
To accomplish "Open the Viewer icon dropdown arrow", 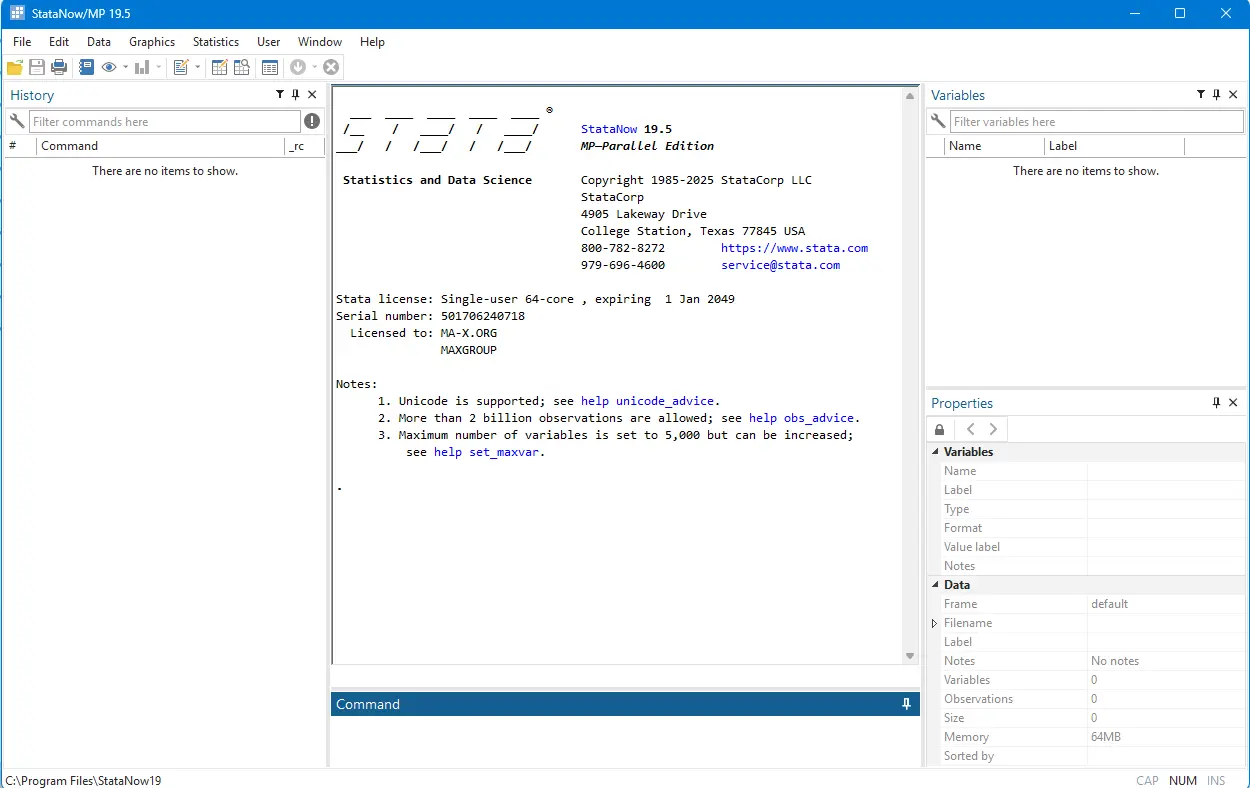I will pyautogui.click(x=125, y=67).
